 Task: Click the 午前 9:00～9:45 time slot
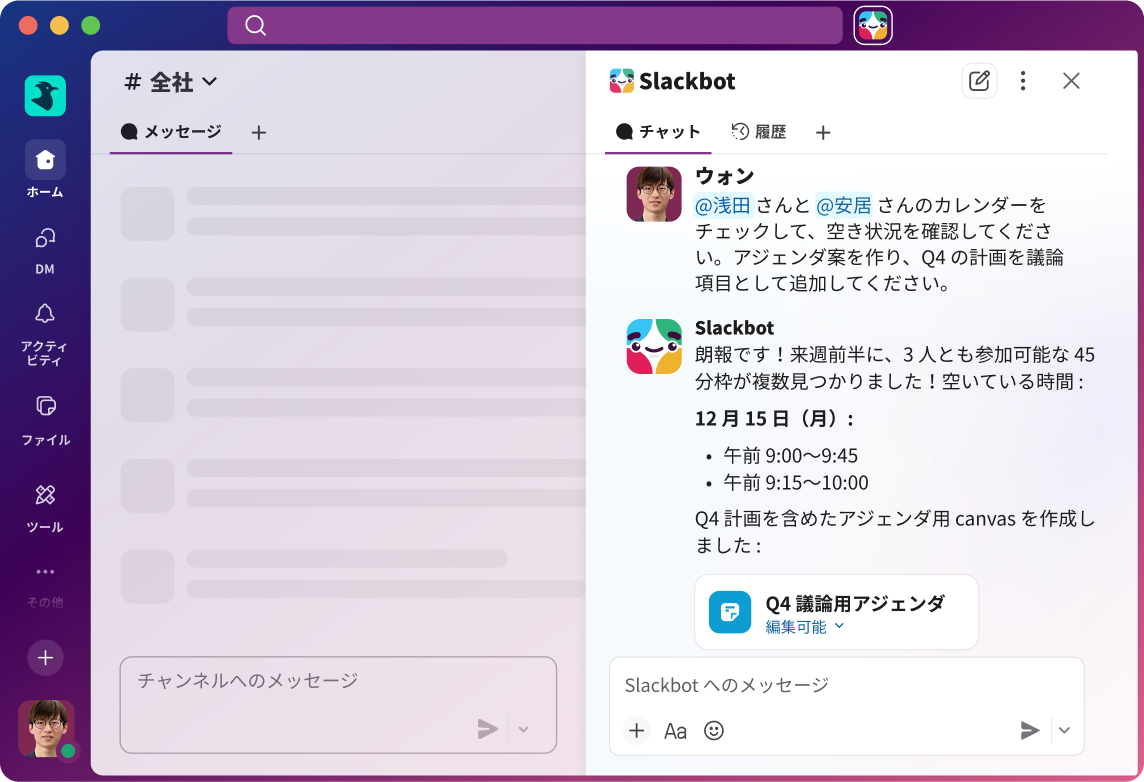point(790,456)
